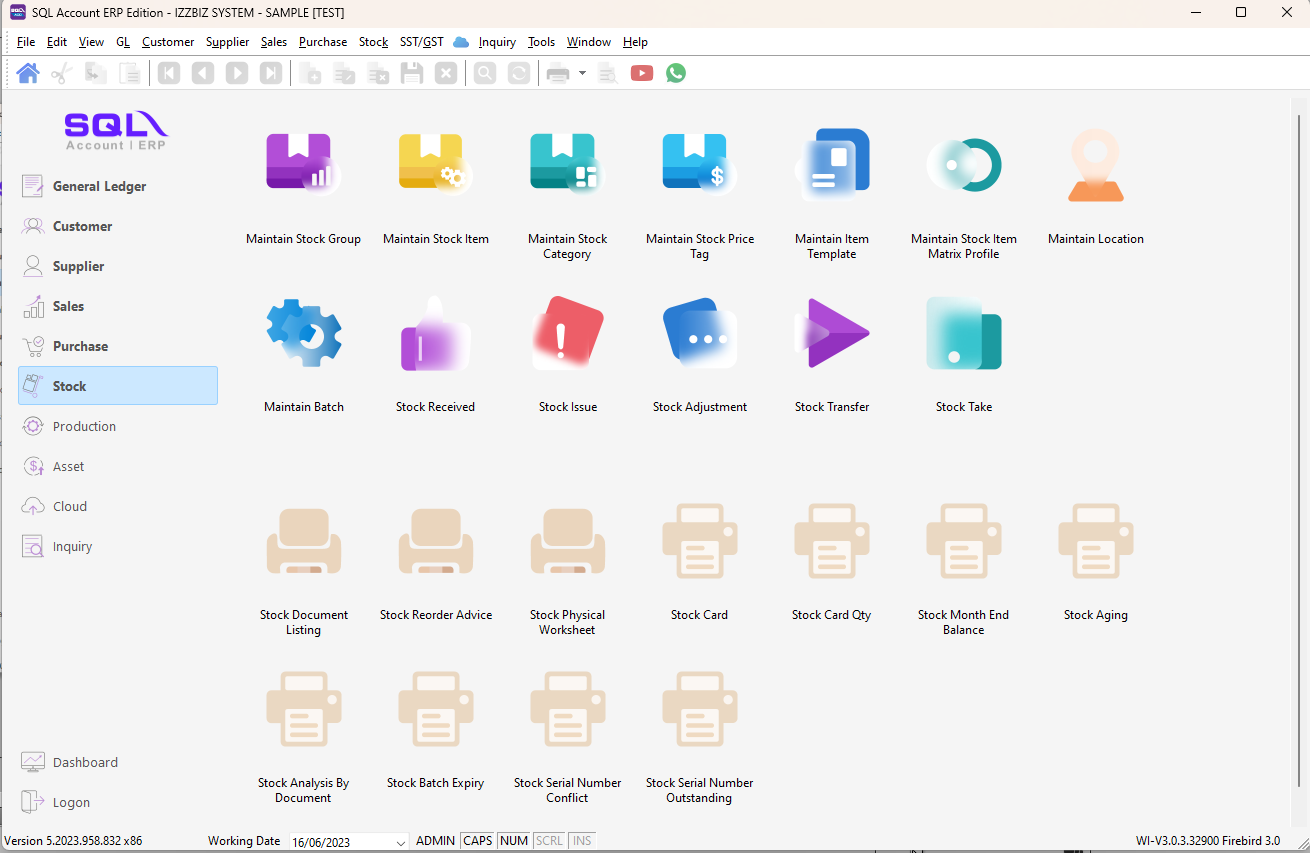1310x853 pixels.
Task: Open Stock Received
Action: [436, 333]
